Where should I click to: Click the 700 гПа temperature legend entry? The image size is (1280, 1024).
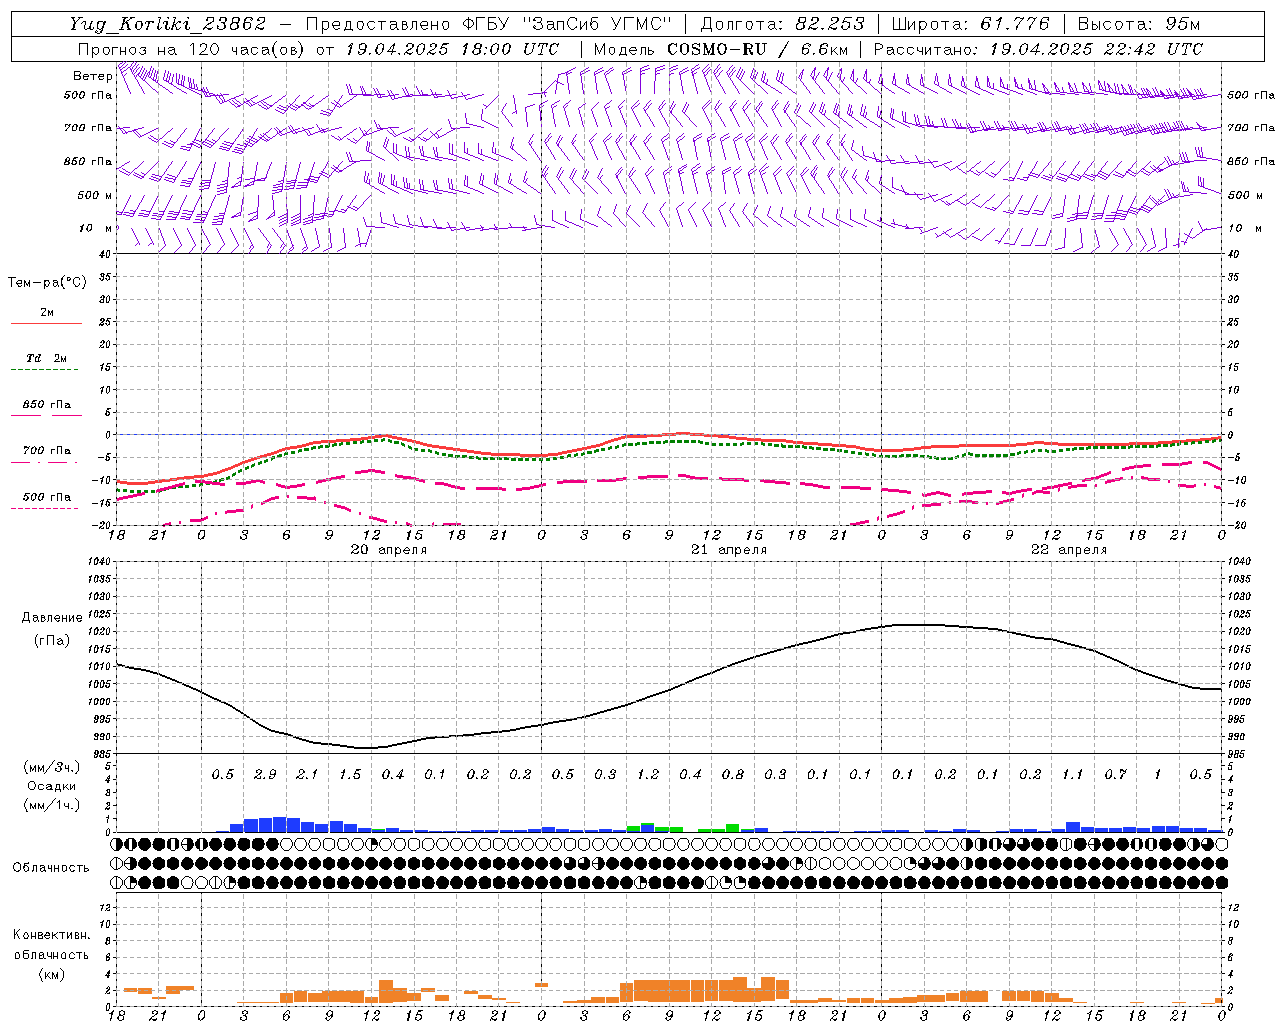47,451
